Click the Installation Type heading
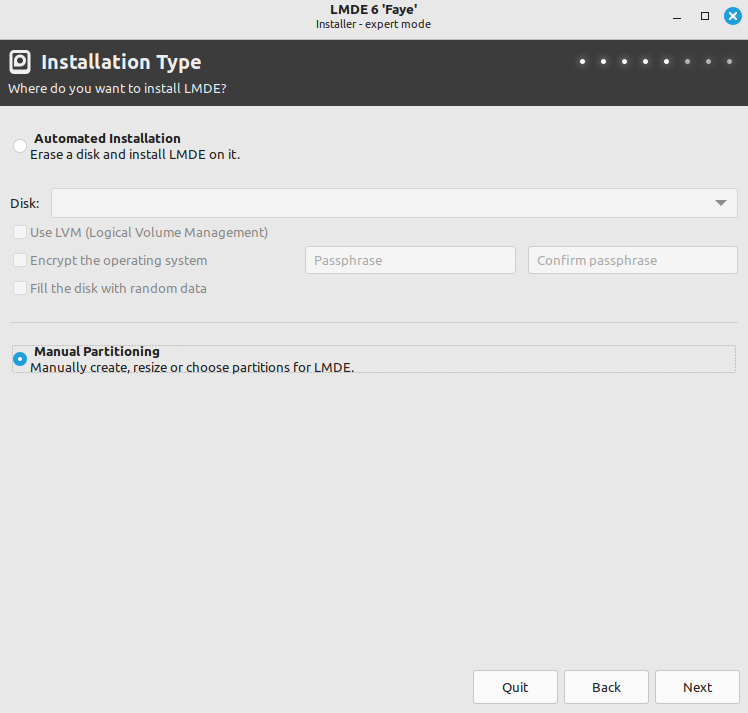748x713 pixels. pos(121,62)
